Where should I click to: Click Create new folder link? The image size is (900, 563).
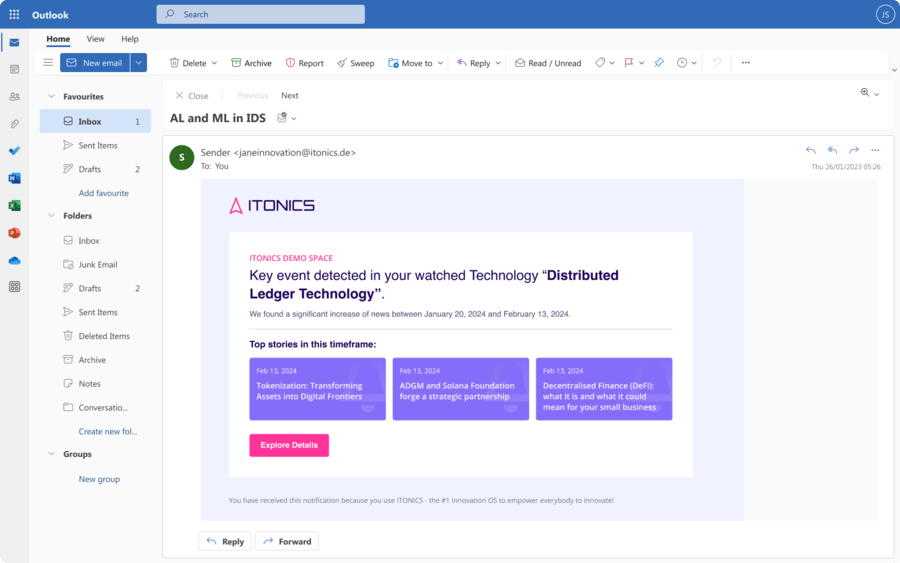(x=108, y=432)
